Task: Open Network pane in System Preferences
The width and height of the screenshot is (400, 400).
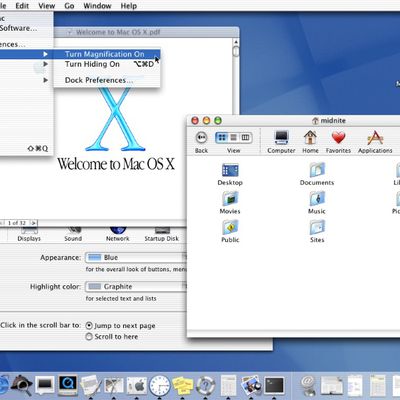Action: 117,234
